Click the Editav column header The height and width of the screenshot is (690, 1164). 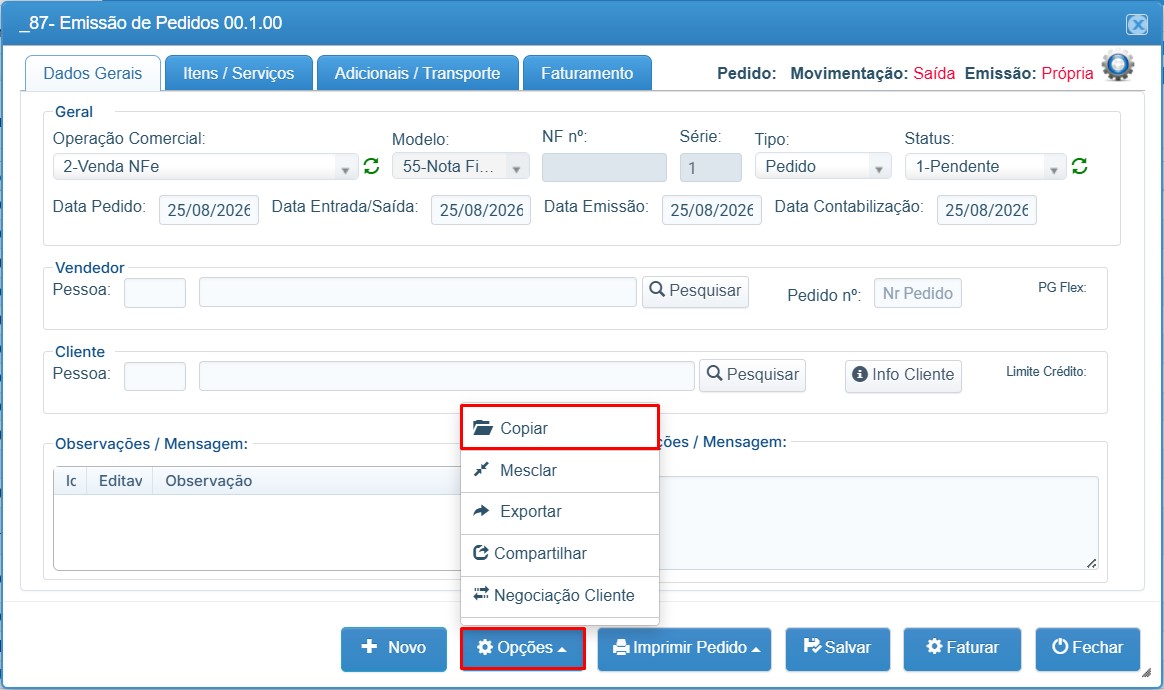[120, 481]
